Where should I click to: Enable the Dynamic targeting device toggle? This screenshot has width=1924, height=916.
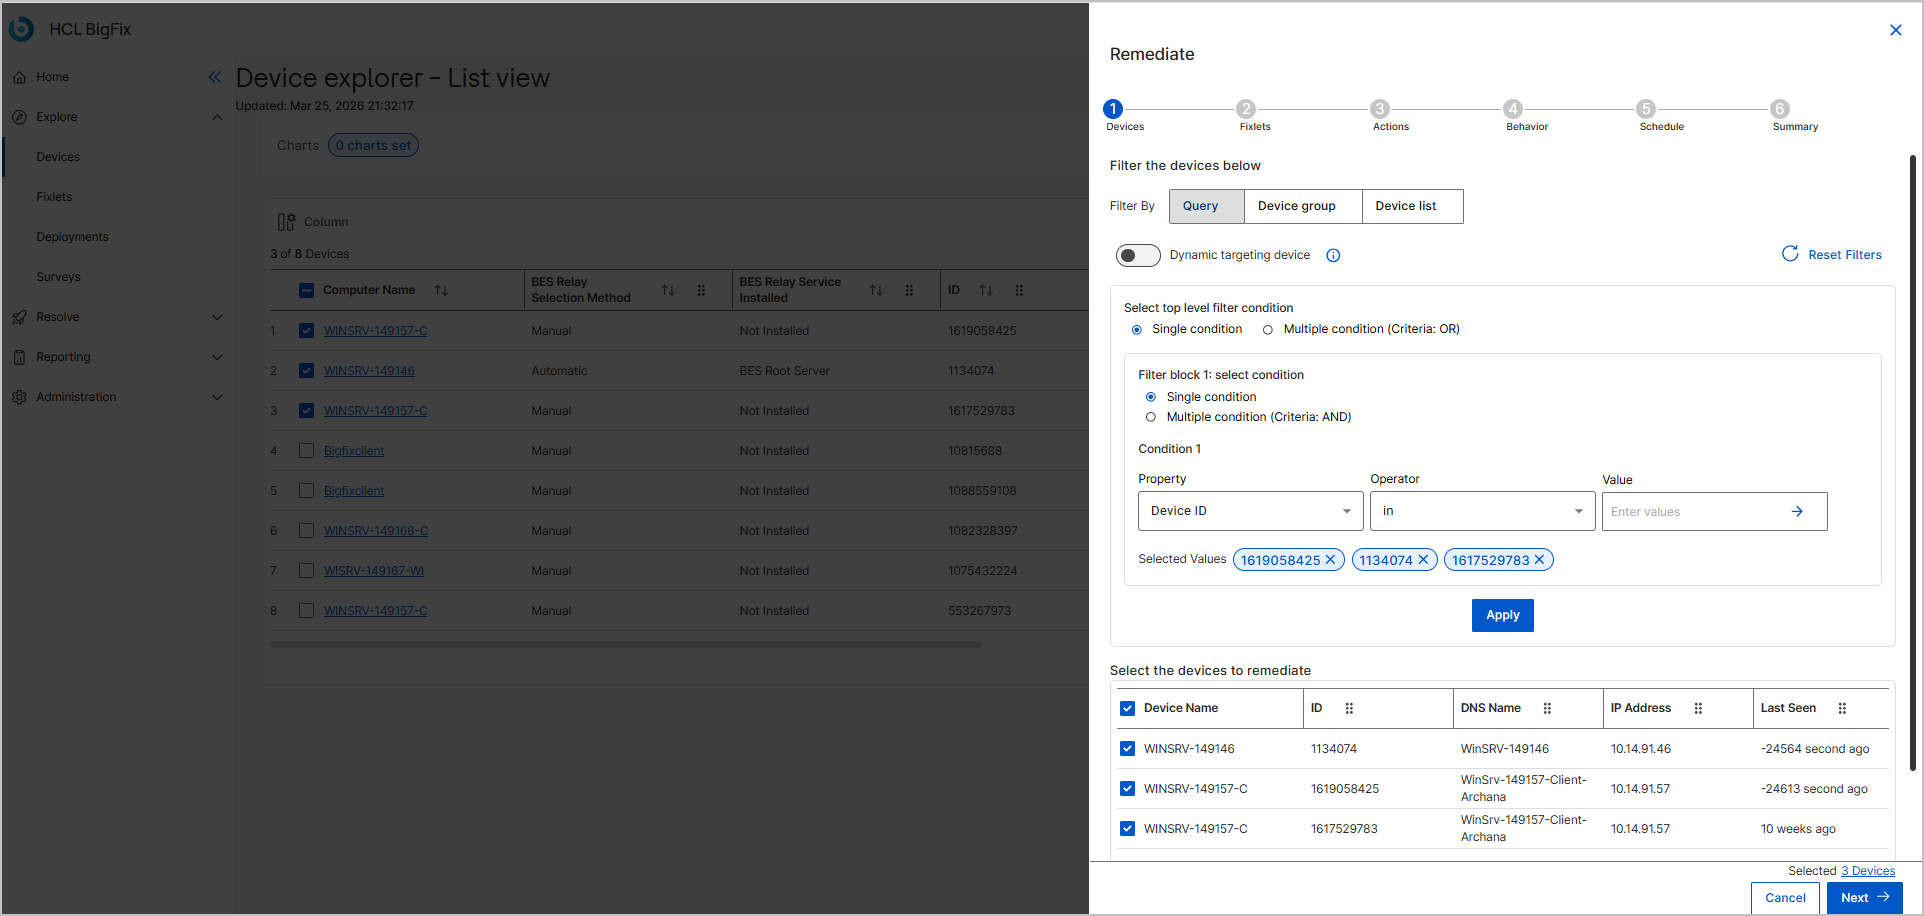pyautogui.click(x=1138, y=256)
